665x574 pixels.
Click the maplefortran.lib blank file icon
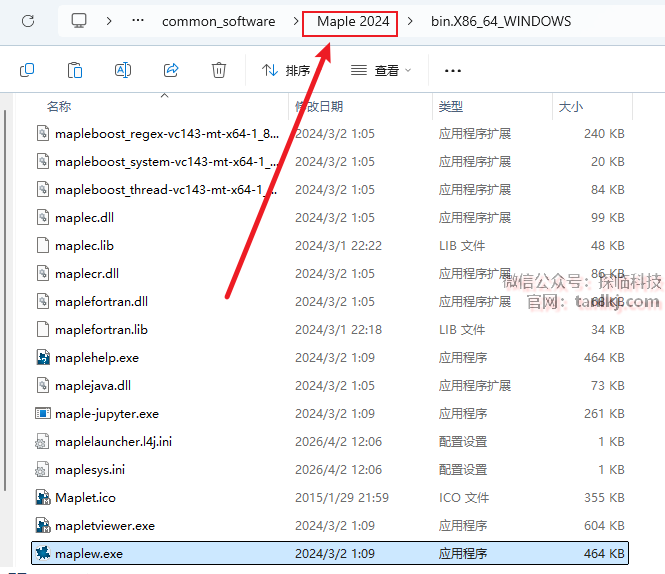(43, 330)
